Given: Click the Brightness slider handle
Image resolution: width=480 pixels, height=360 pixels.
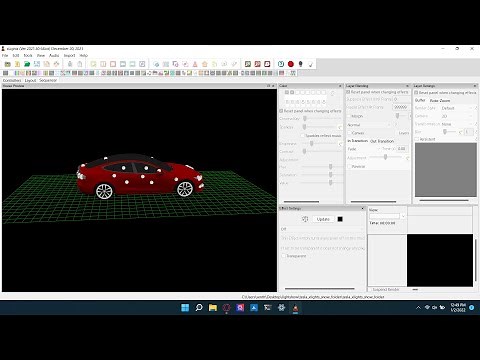Looking at the screenshot, I should pos(311,144).
